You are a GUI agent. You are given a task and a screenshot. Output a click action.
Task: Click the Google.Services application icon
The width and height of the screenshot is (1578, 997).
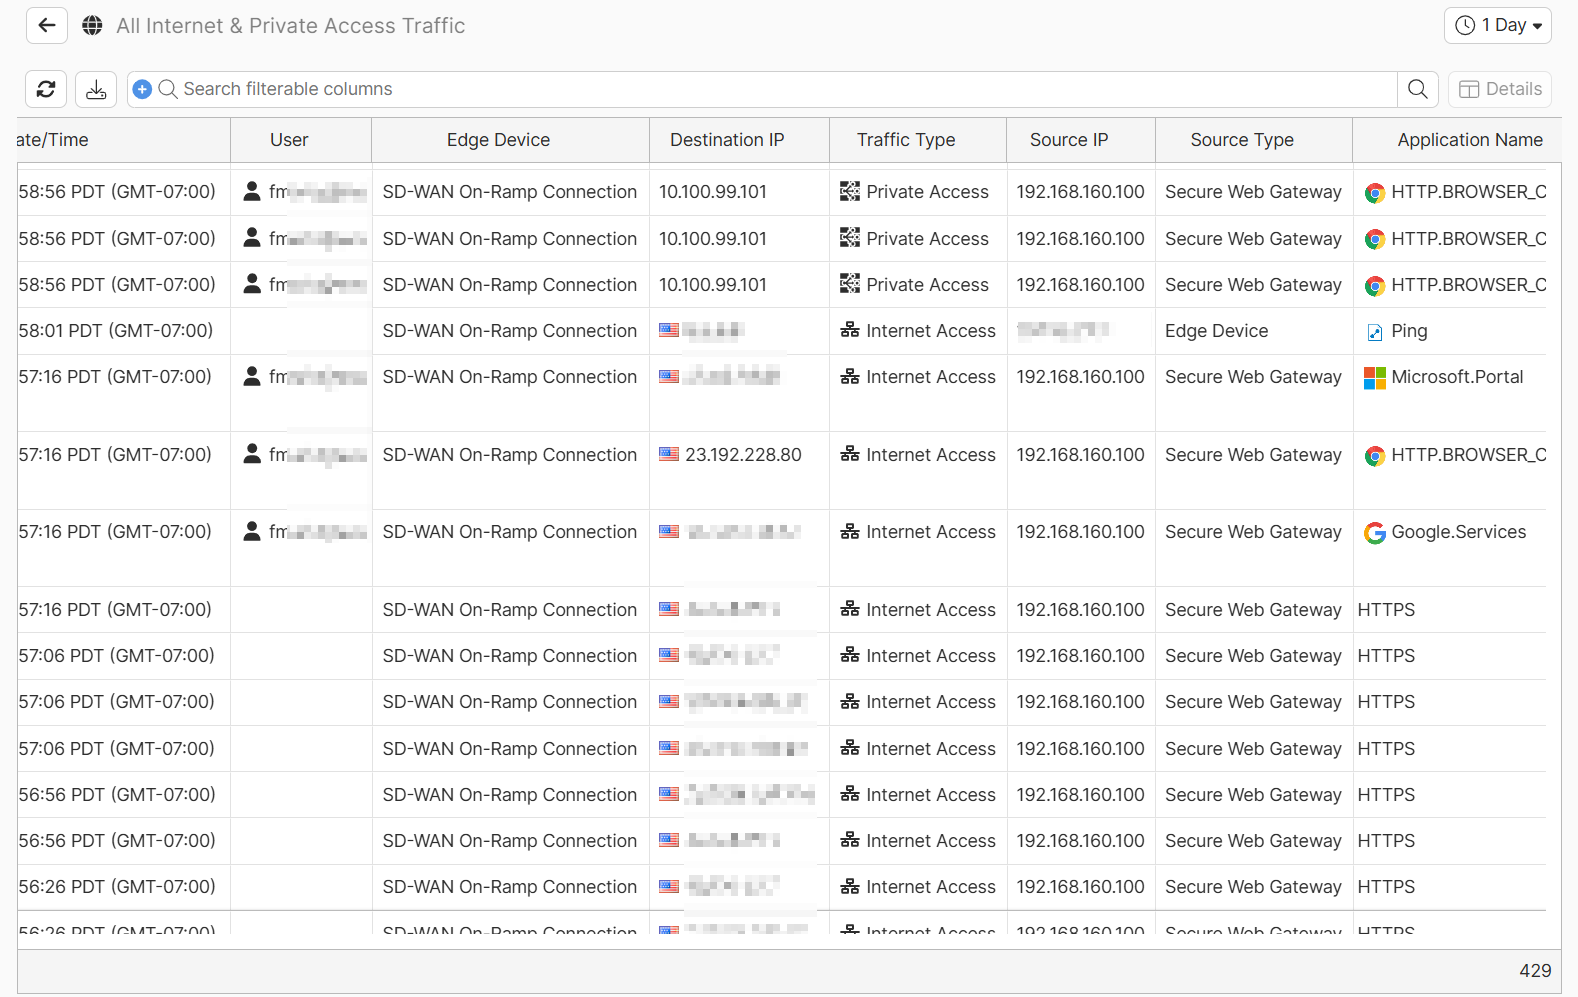click(1375, 533)
